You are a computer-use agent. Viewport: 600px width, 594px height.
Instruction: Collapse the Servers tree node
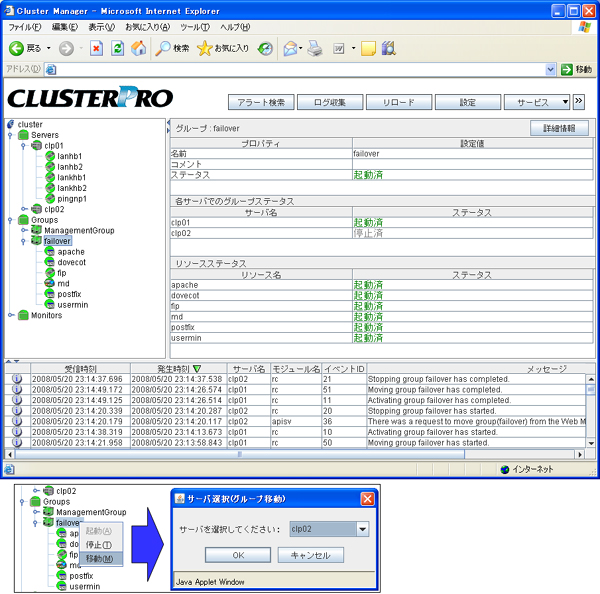tap(10, 134)
